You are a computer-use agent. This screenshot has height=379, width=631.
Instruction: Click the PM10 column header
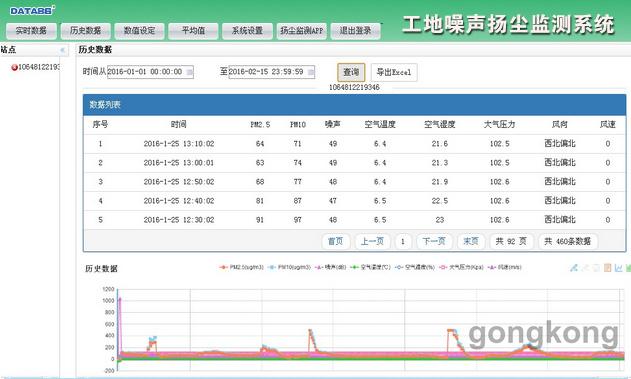click(x=298, y=125)
